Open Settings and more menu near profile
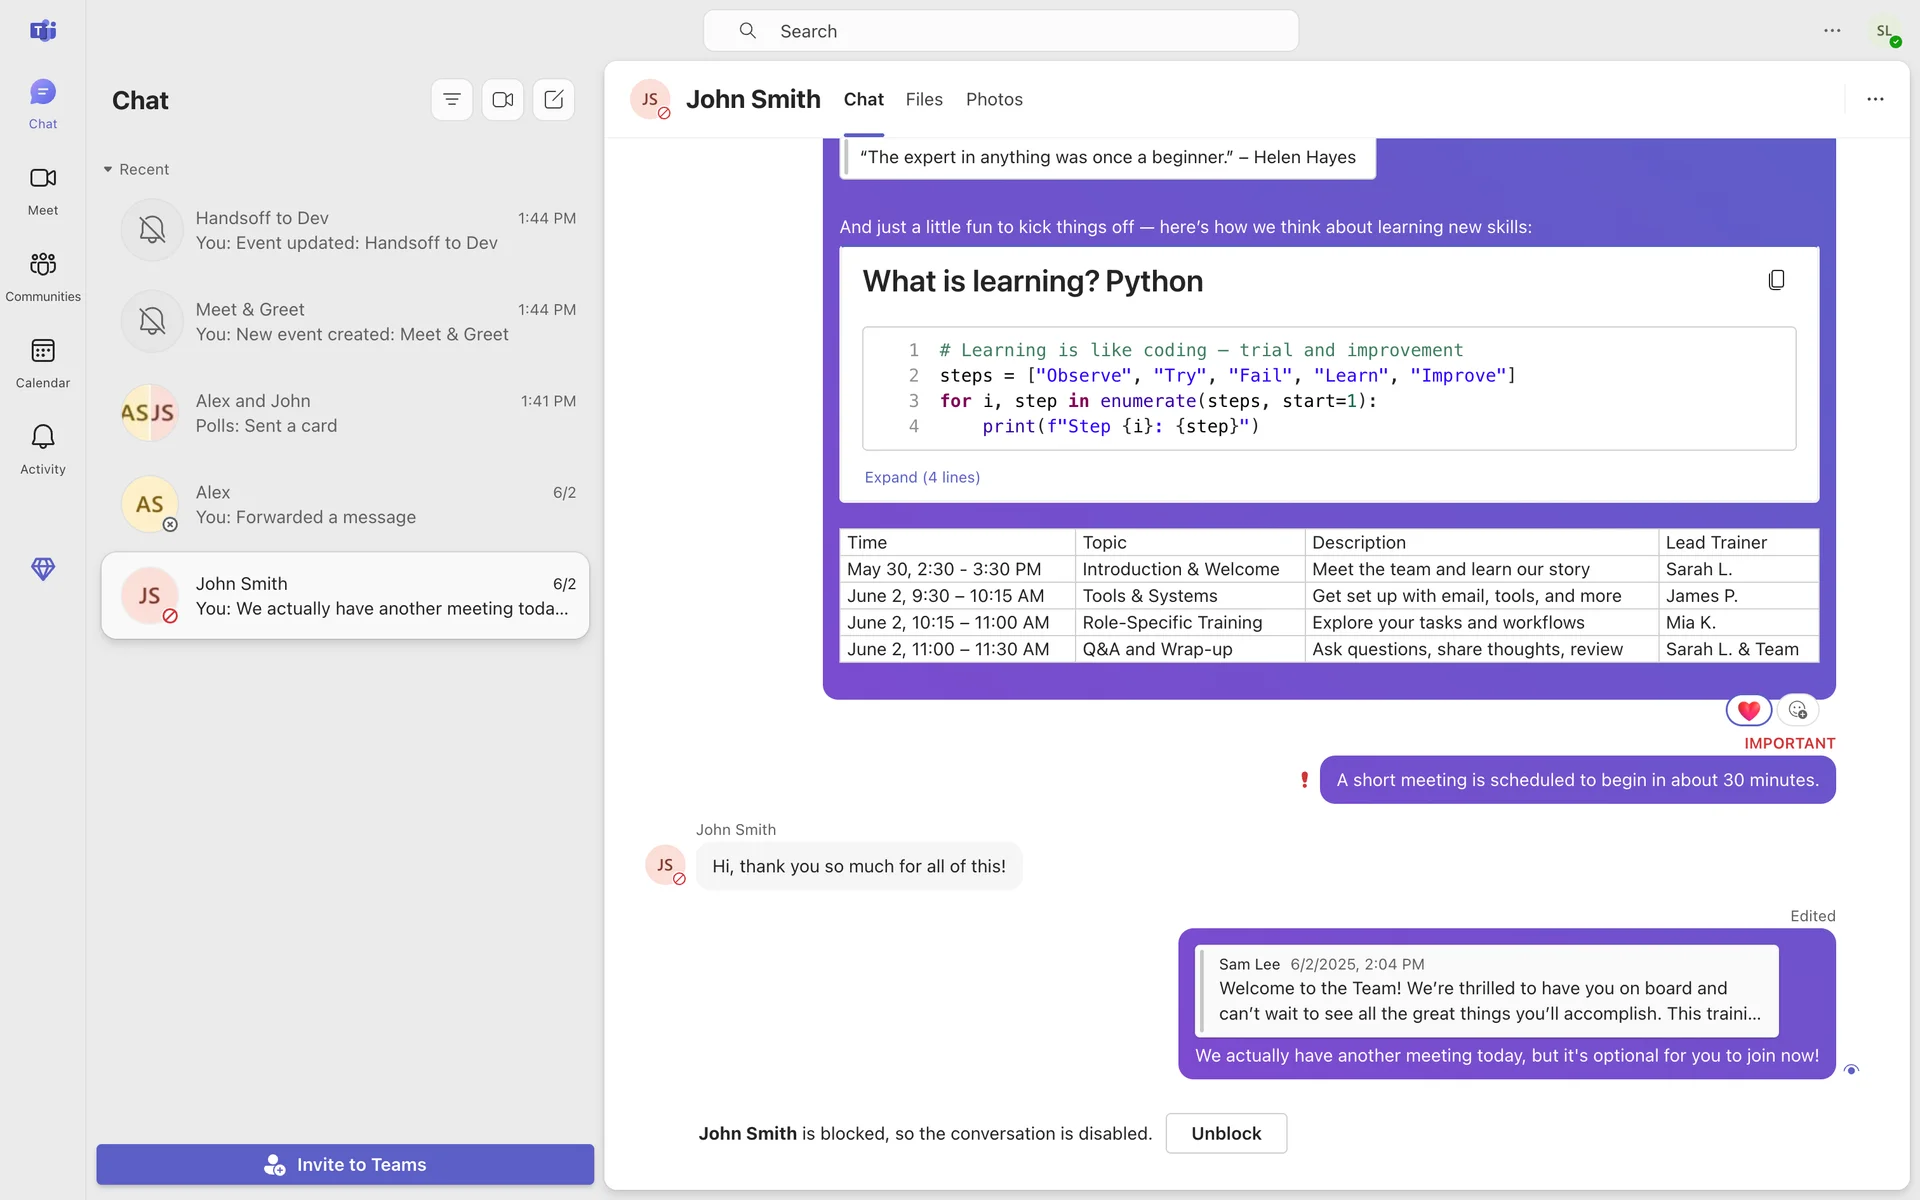1920x1200 pixels. tap(1832, 31)
